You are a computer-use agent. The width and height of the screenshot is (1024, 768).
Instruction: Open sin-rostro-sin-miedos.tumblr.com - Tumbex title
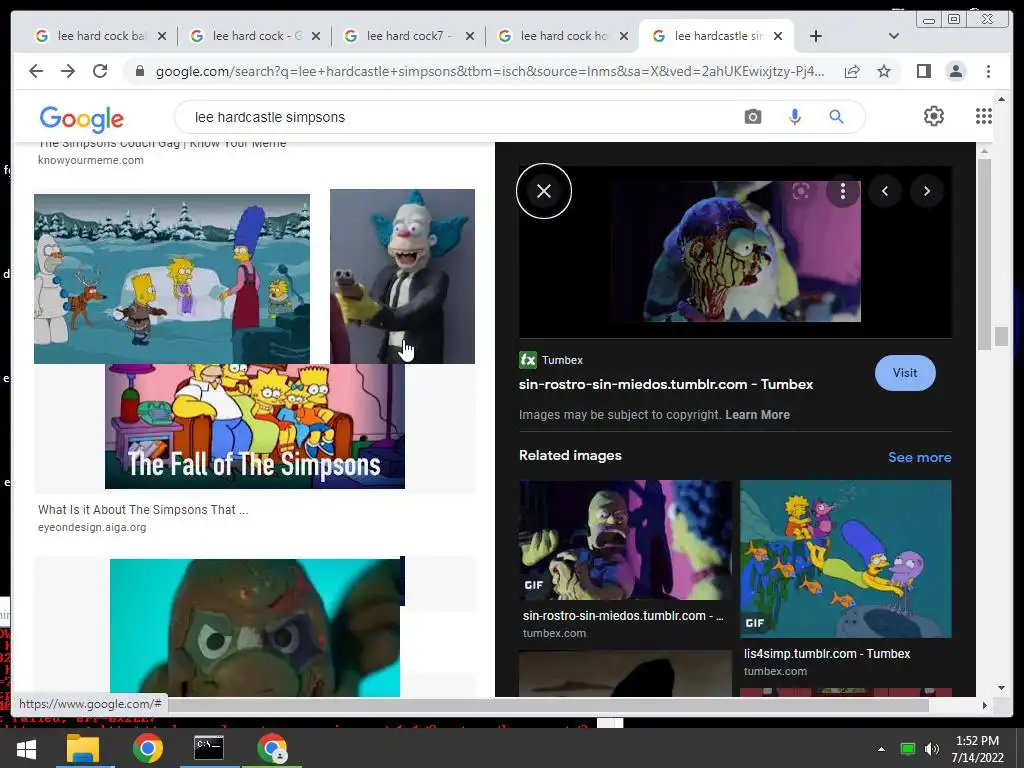tap(666, 384)
